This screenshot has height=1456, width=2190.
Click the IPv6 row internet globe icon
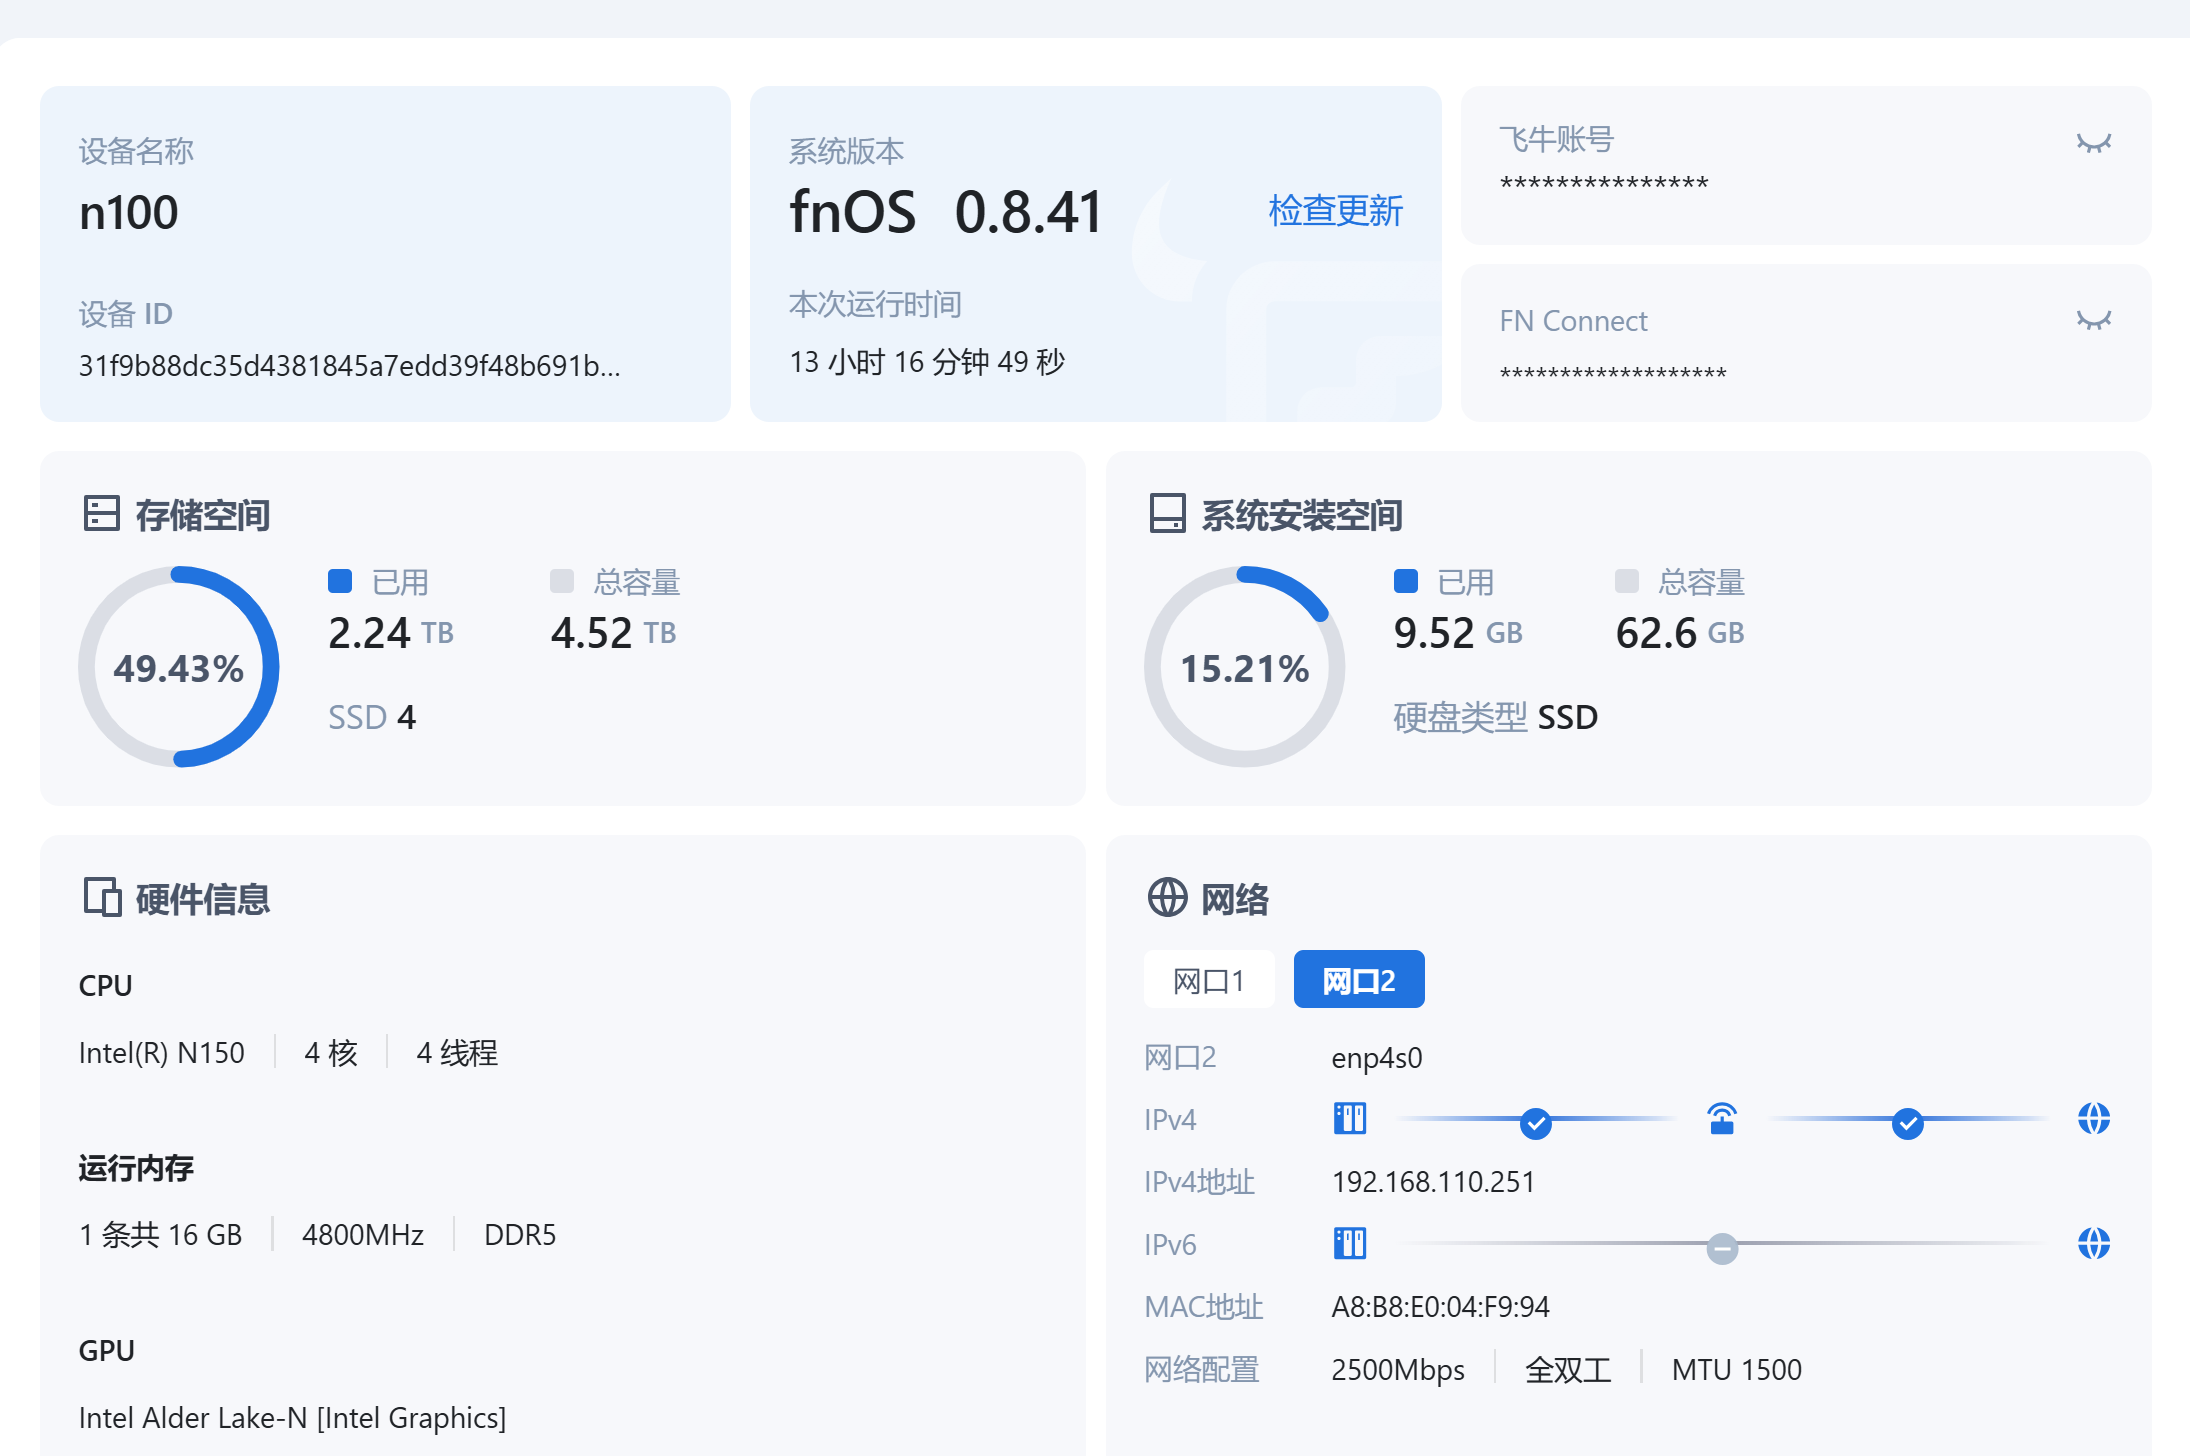(2094, 1243)
